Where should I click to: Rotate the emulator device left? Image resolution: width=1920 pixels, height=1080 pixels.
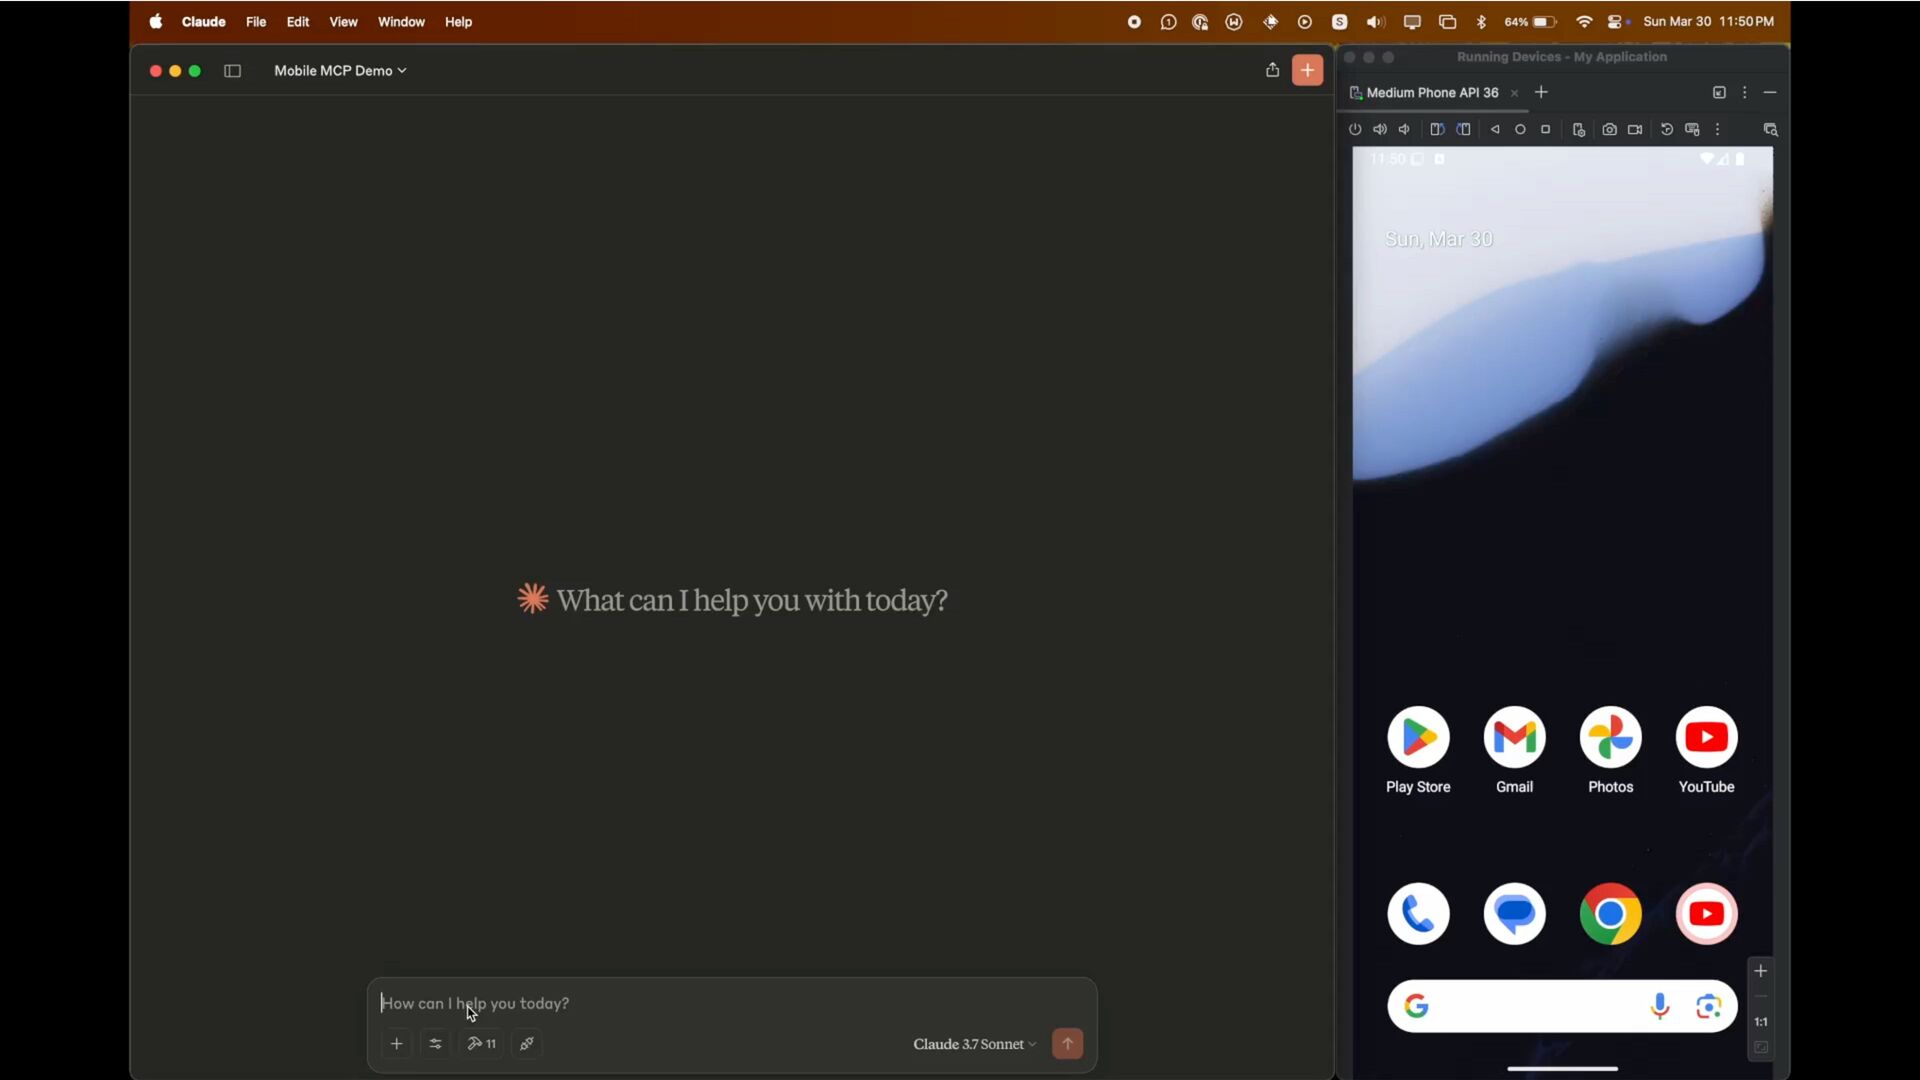pos(1437,130)
